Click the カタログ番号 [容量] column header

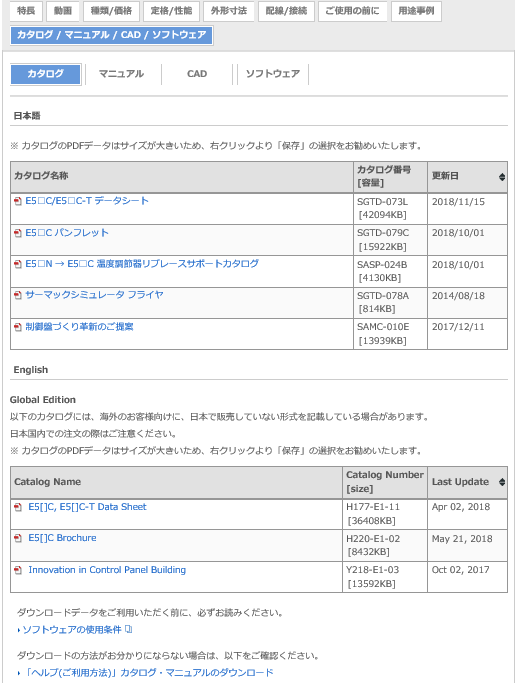[x=390, y=177]
